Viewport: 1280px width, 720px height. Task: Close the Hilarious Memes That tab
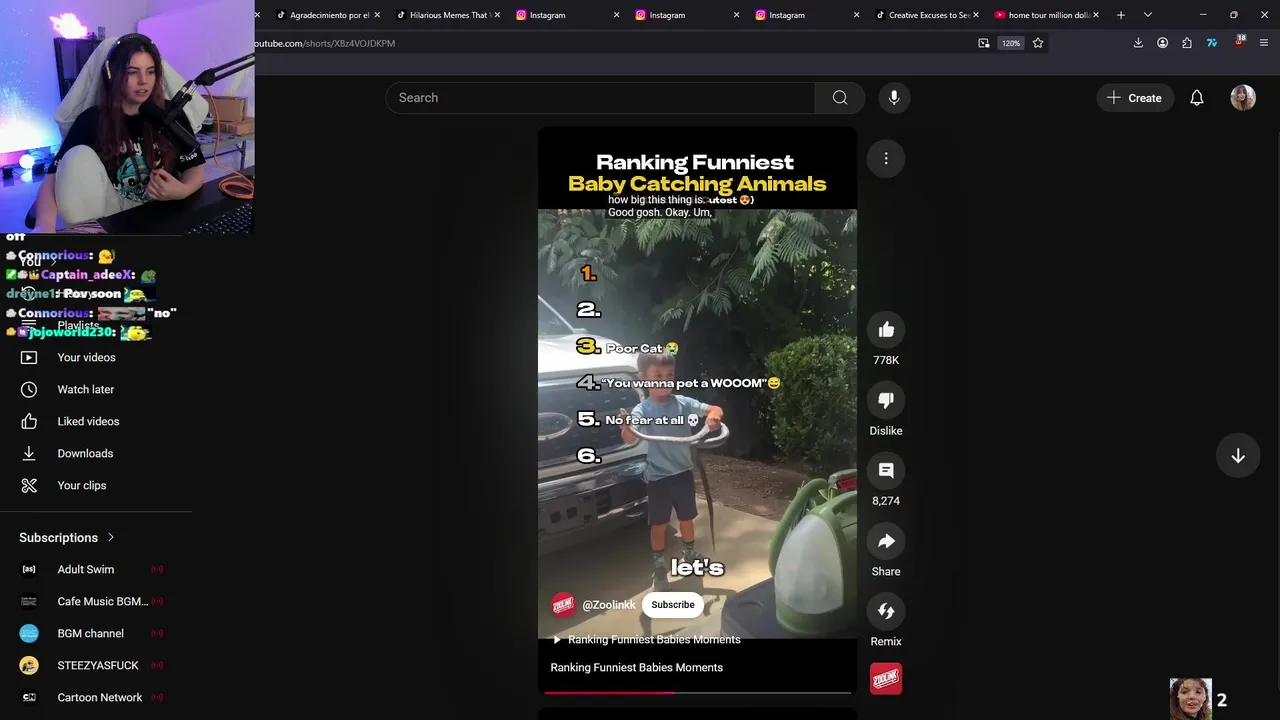tap(497, 15)
